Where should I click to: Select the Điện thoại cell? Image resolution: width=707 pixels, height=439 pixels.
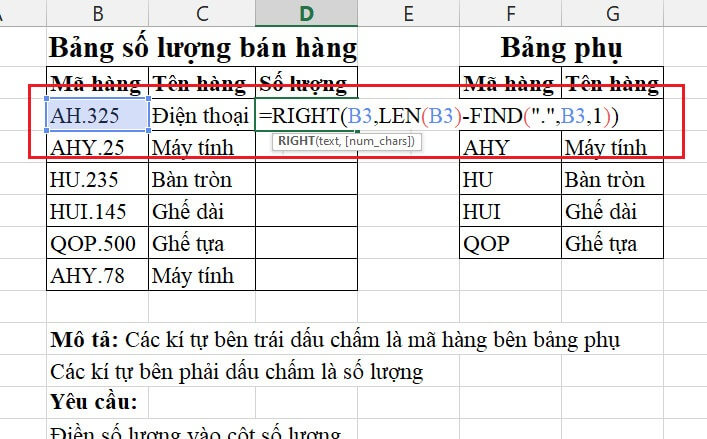[x=202, y=115]
